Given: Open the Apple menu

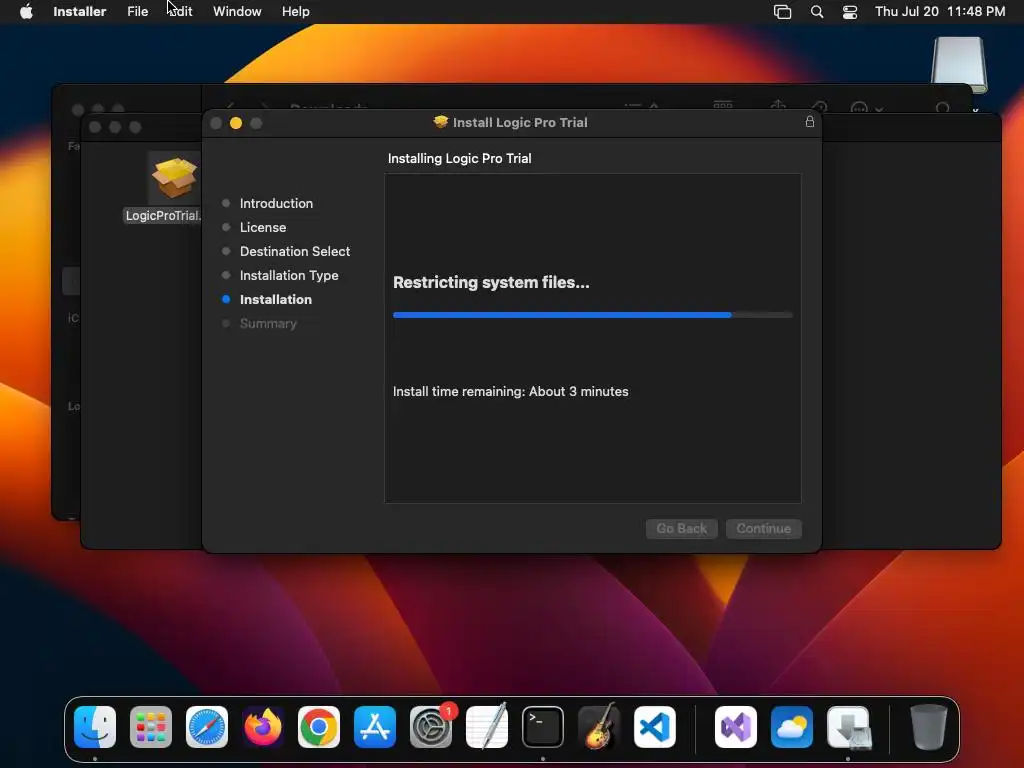Looking at the screenshot, I should point(26,11).
